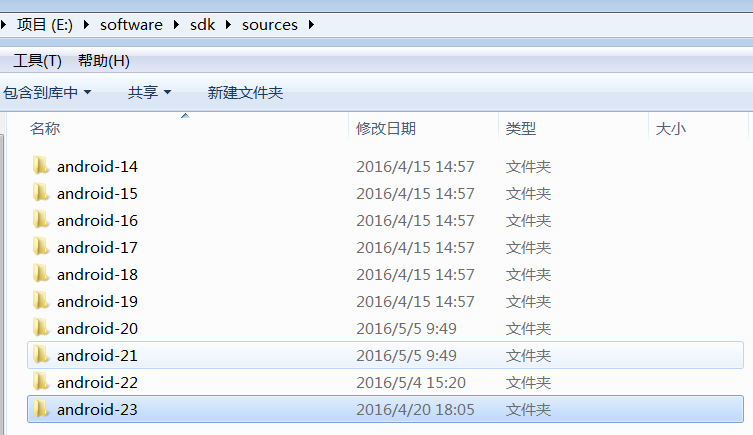The width and height of the screenshot is (753, 435).
Task: Select the android-21 folder row
Action: click(x=385, y=355)
